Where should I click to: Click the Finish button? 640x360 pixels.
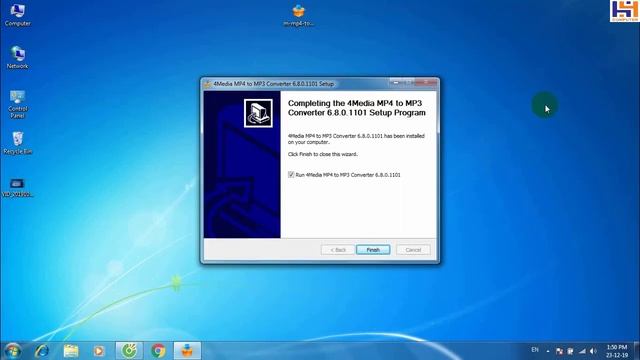(x=373, y=249)
